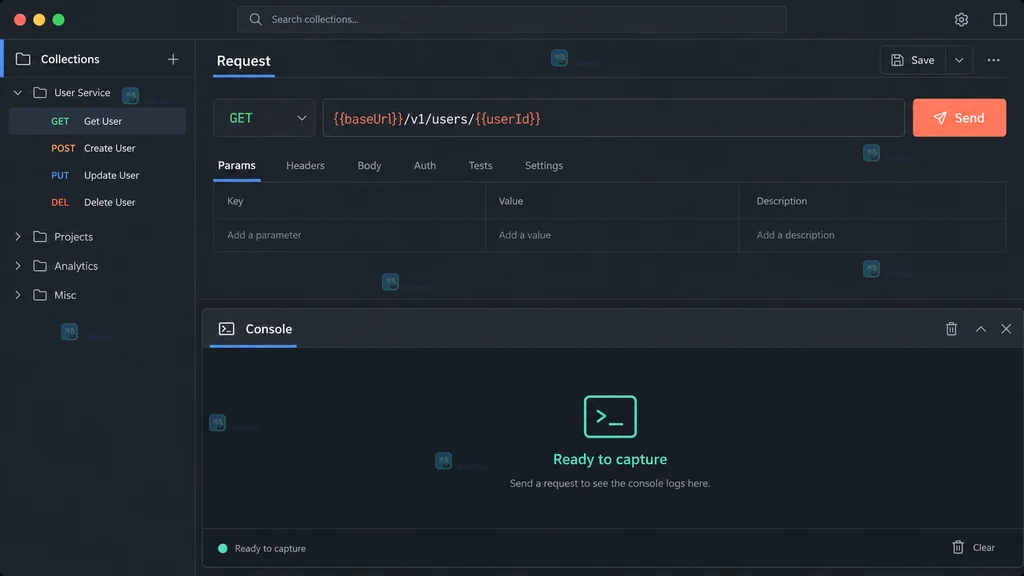Viewport: 1024px width, 576px height.
Task: Delete console logs with the header trash icon
Action: (951, 328)
